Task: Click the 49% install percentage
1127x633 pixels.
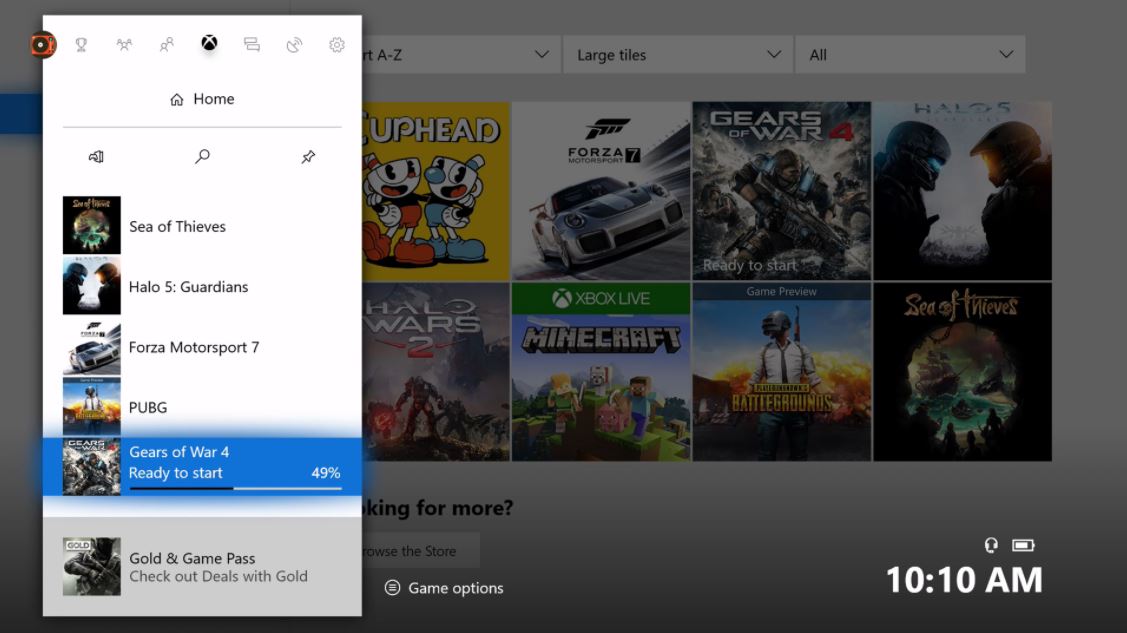Action: 326,473
